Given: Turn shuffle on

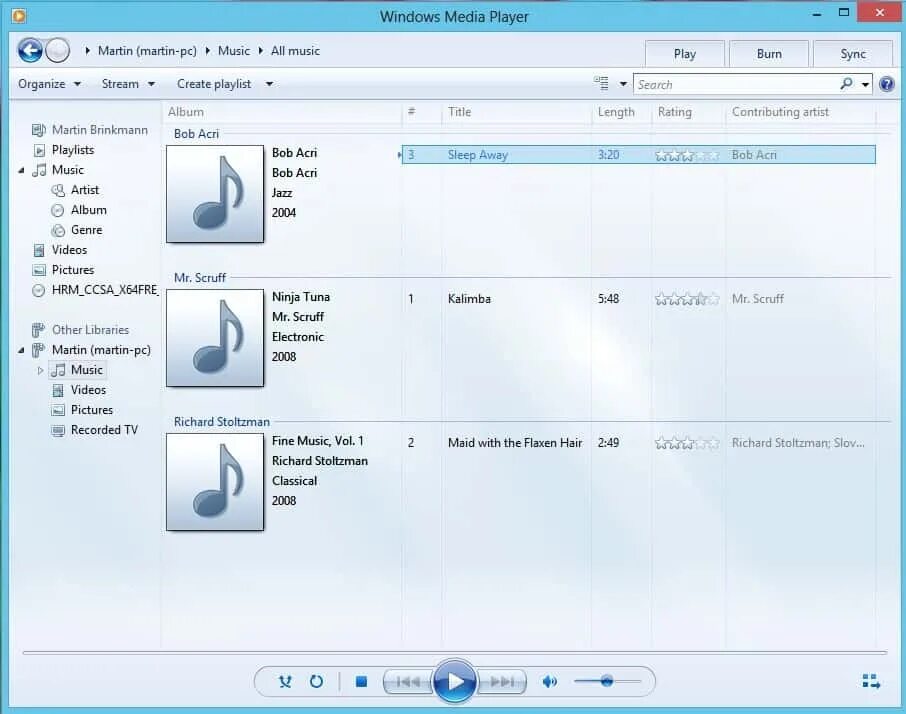Looking at the screenshot, I should pos(285,682).
